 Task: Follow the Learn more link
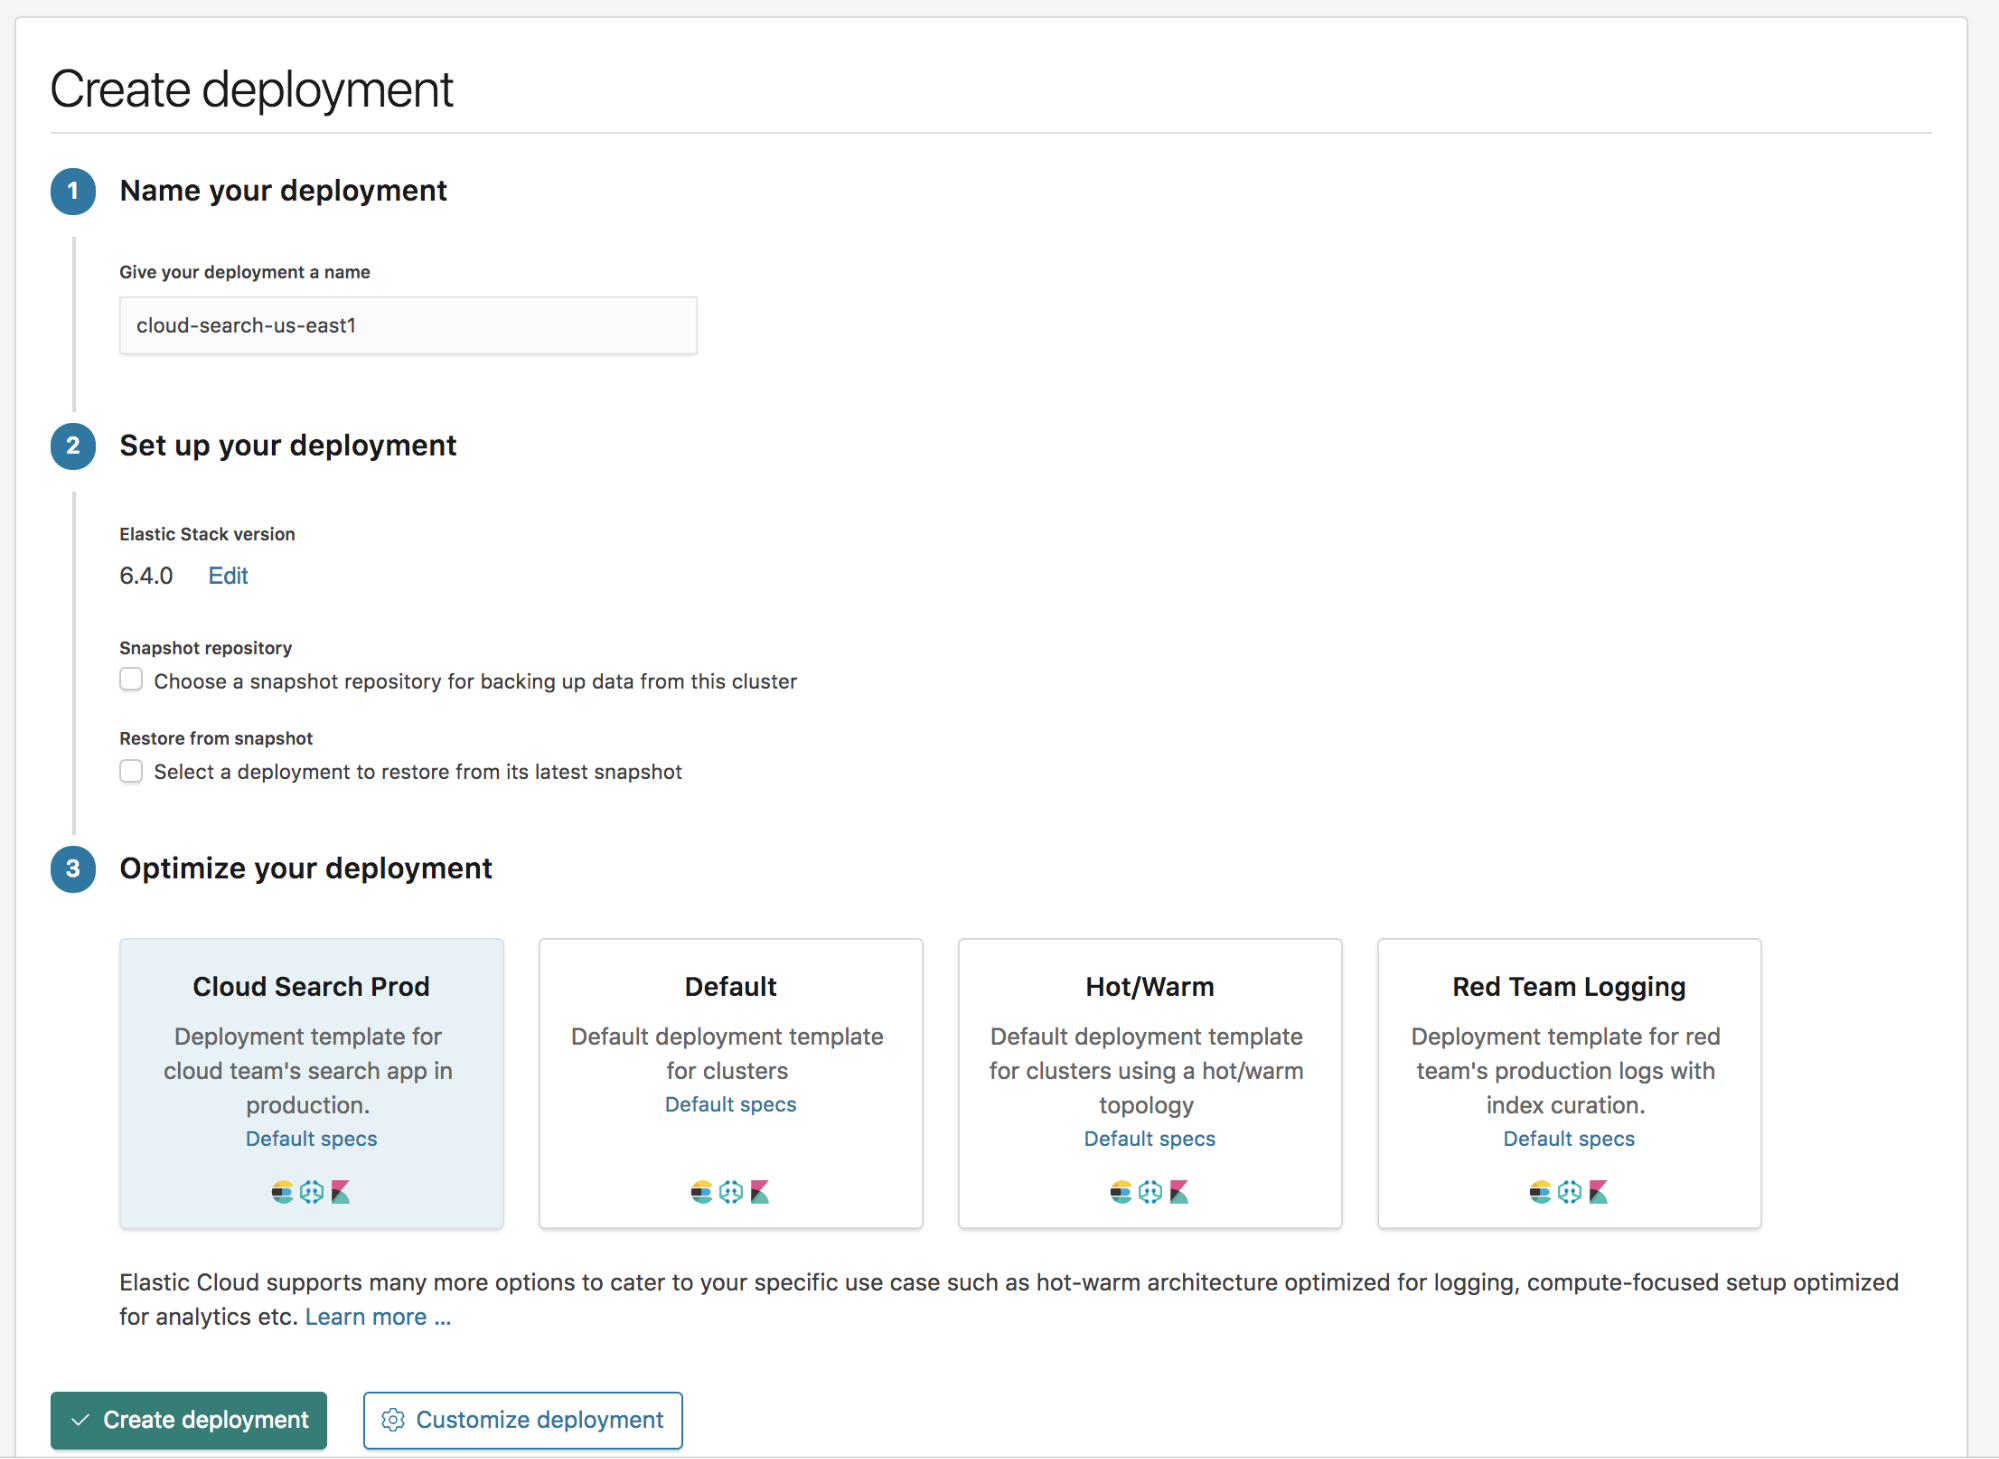[378, 1317]
